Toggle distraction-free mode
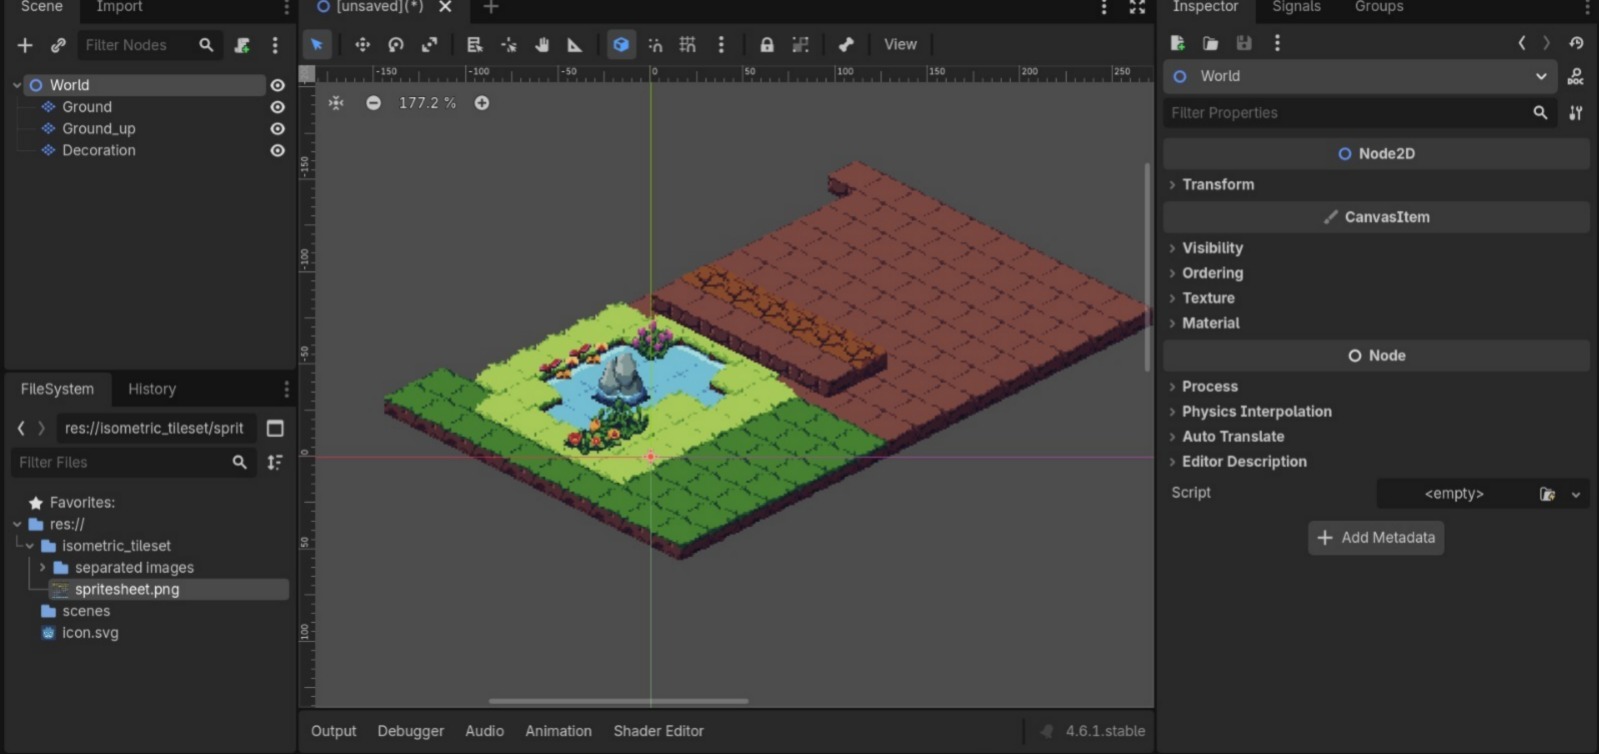The width and height of the screenshot is (1599, 754). (1137, 7)
